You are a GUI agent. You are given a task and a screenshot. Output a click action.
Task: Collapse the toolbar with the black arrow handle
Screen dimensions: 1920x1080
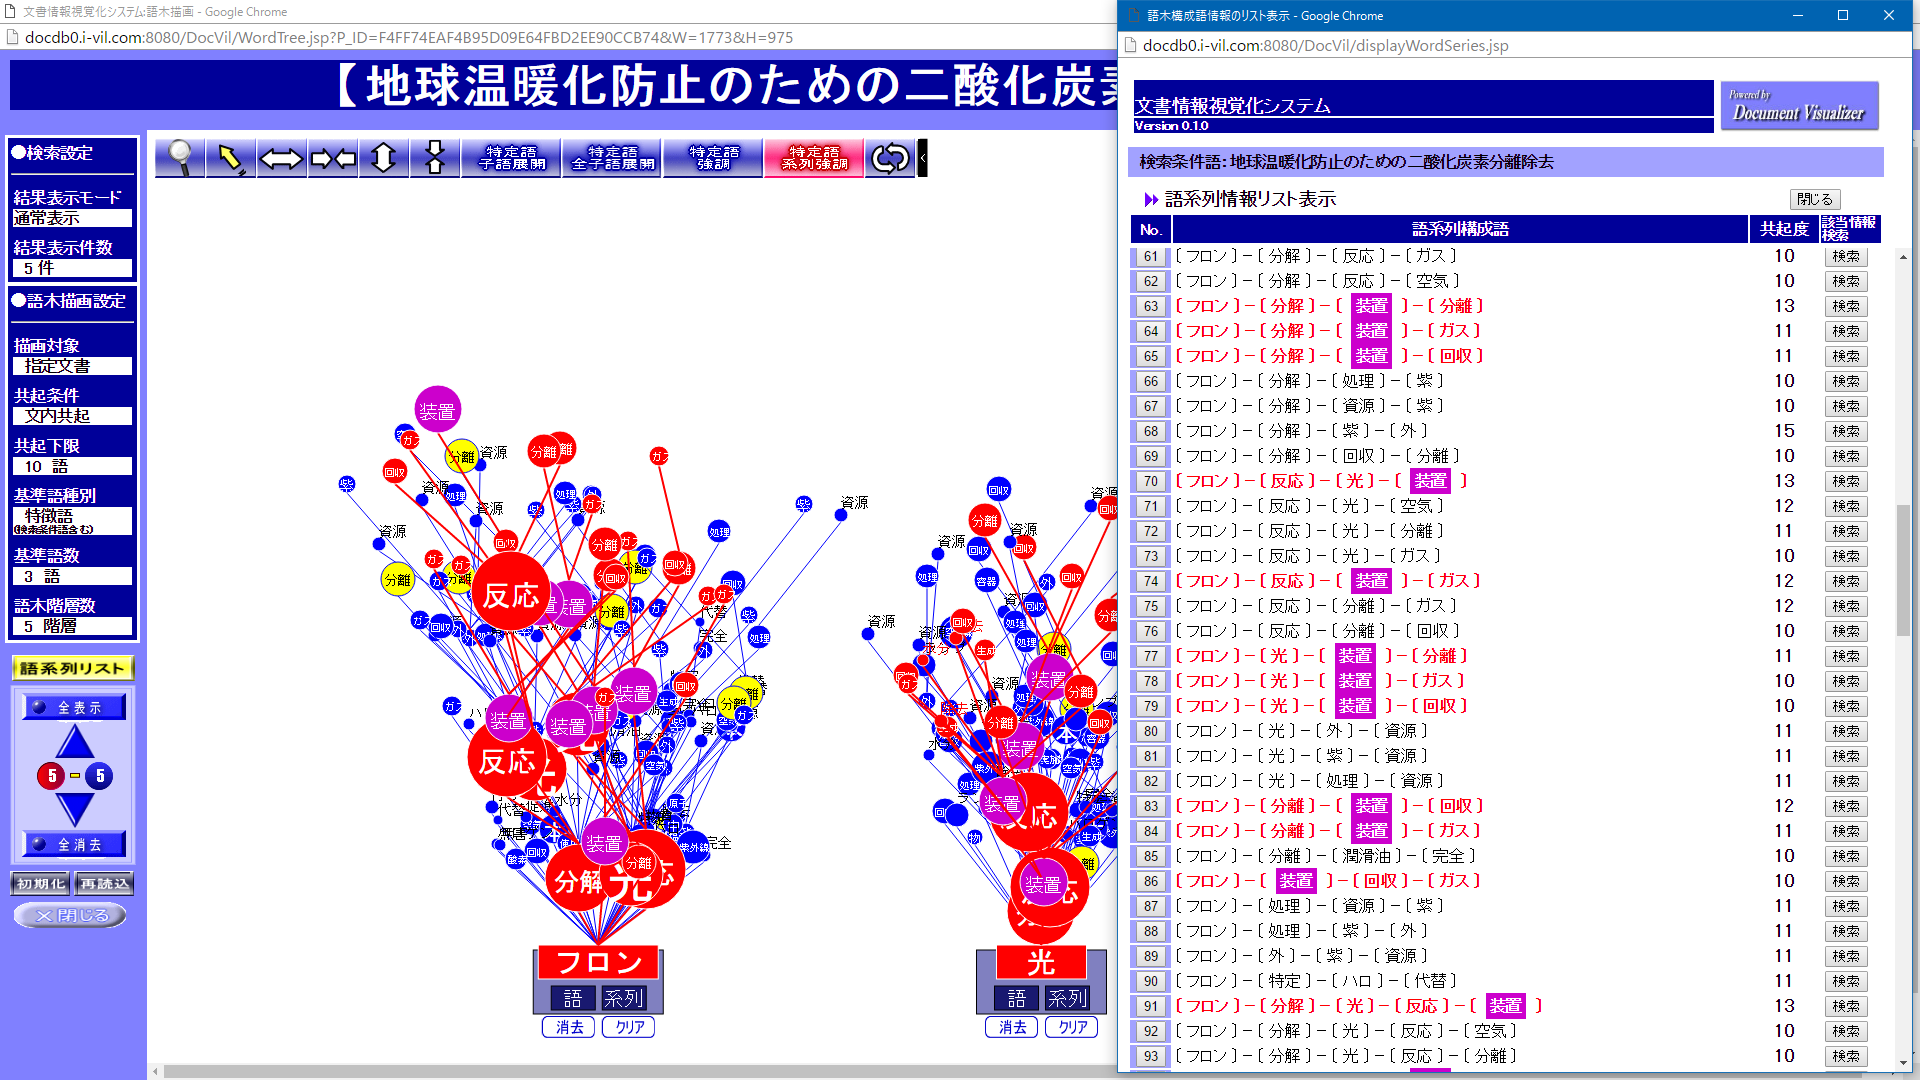[923, 158]
